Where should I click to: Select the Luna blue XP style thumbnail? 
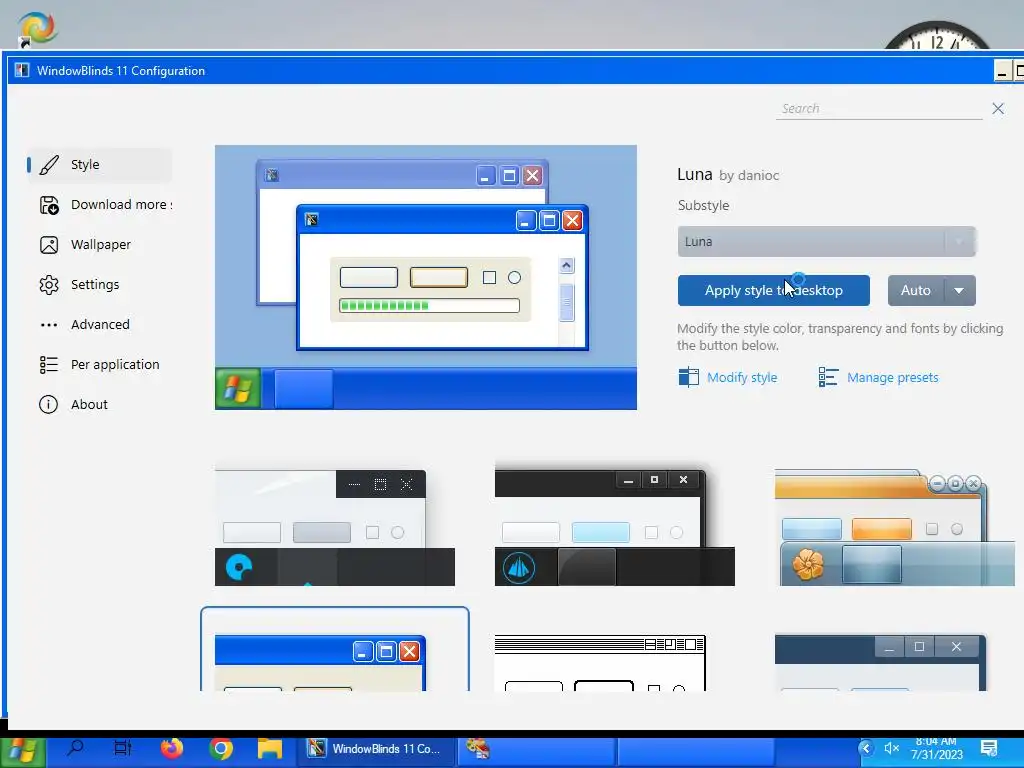(334, 650)
